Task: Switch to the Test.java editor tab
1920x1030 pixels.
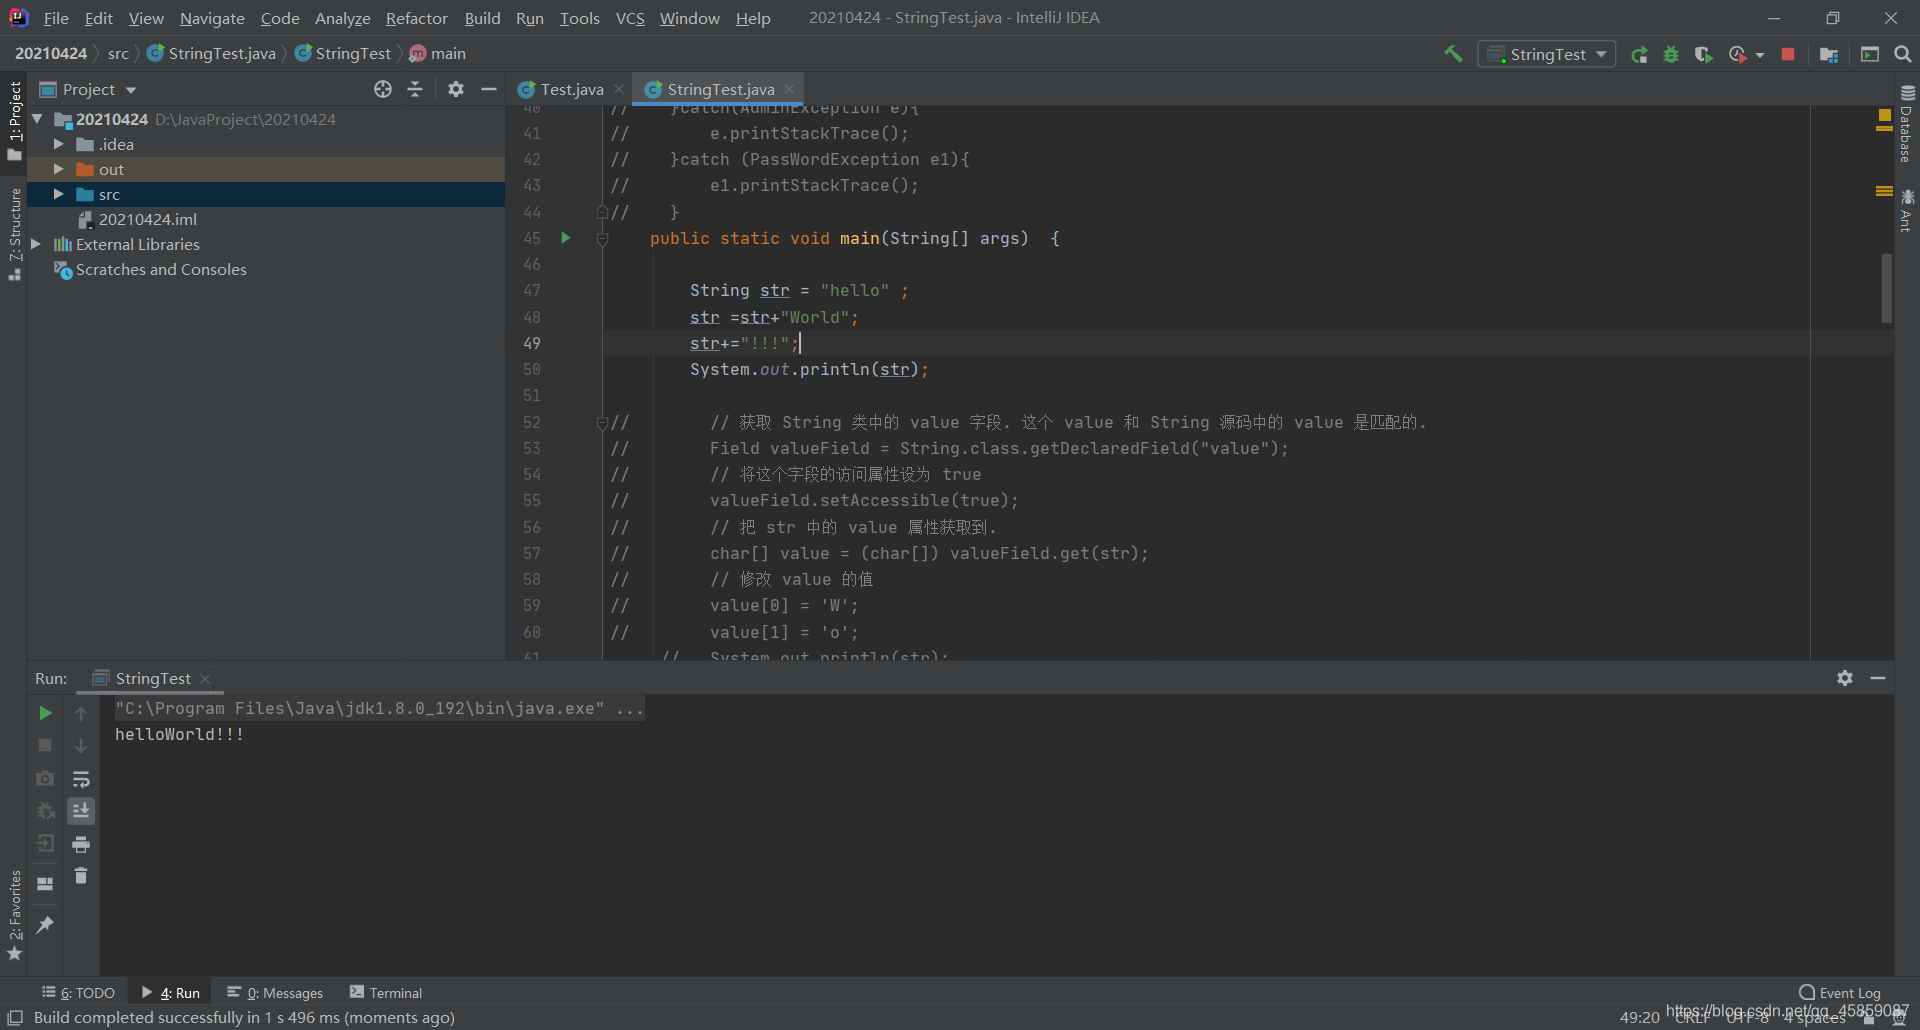Action: click(571, 89)
